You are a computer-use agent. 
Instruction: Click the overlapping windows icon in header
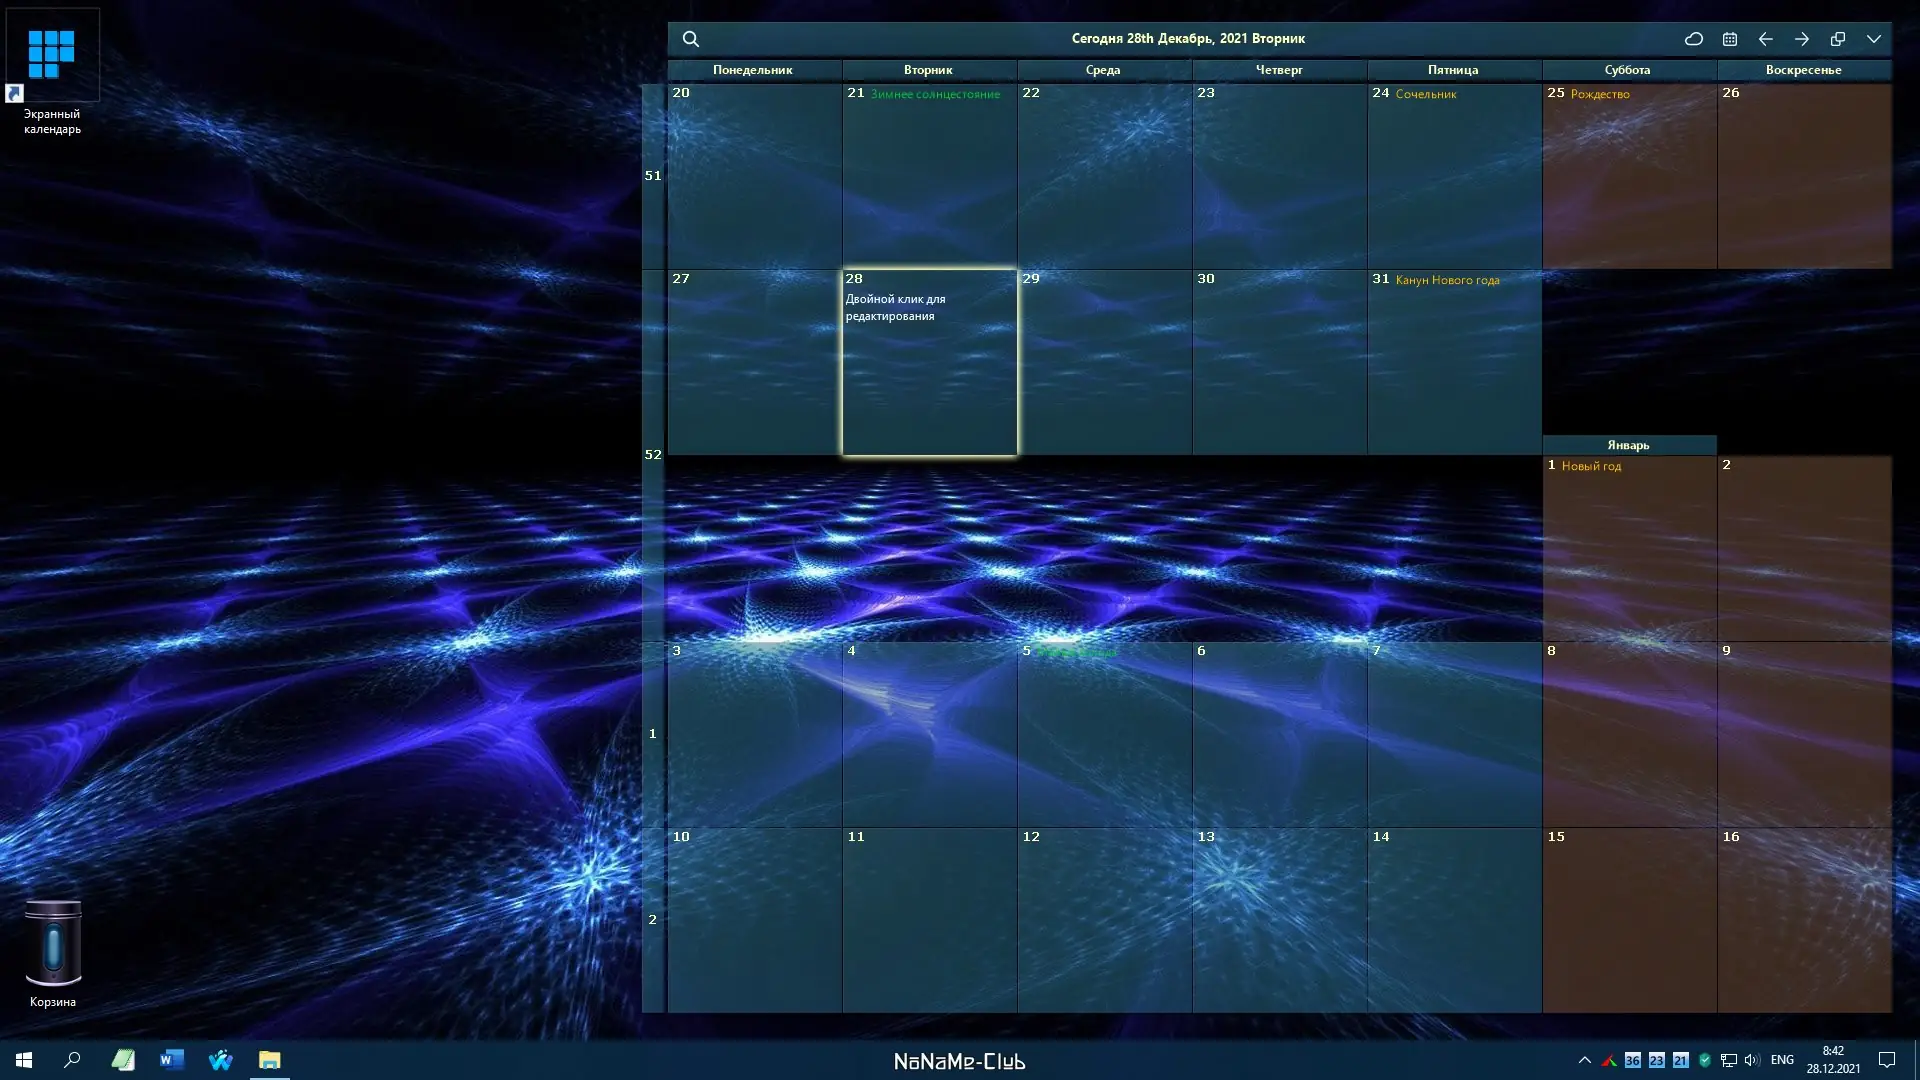click(1837, 39)
